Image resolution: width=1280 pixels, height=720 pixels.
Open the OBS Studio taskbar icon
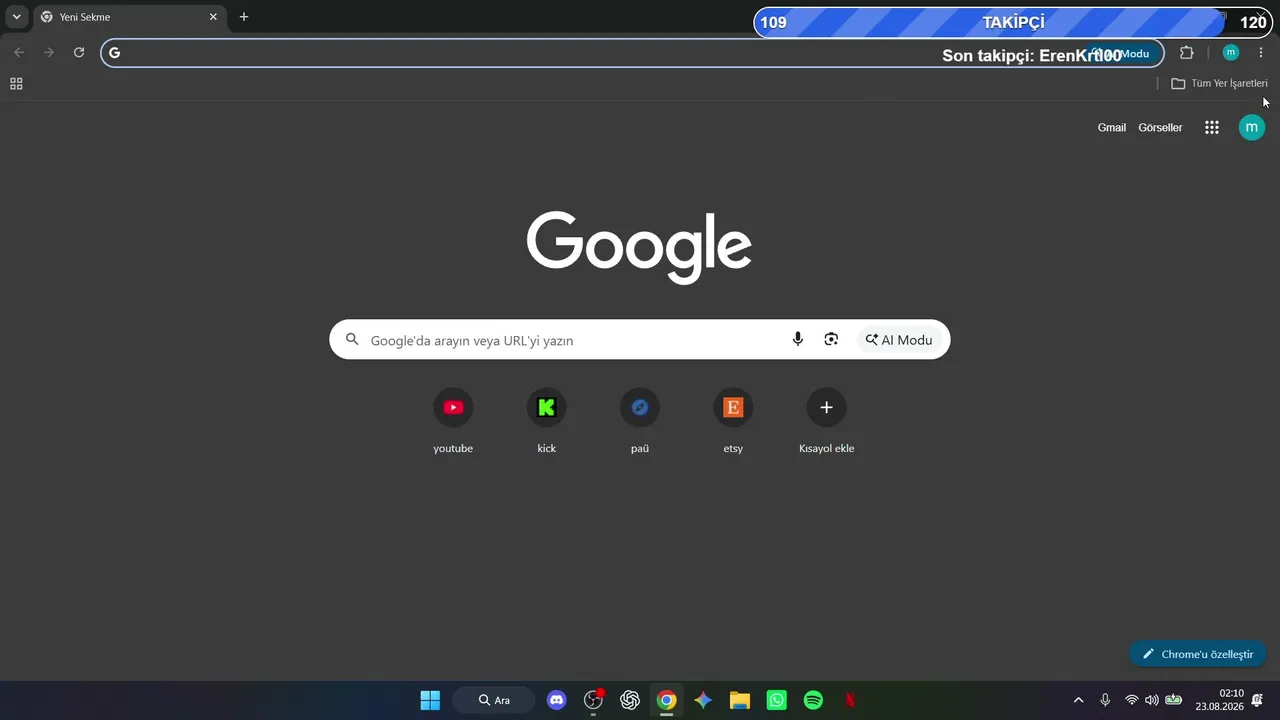594,700
